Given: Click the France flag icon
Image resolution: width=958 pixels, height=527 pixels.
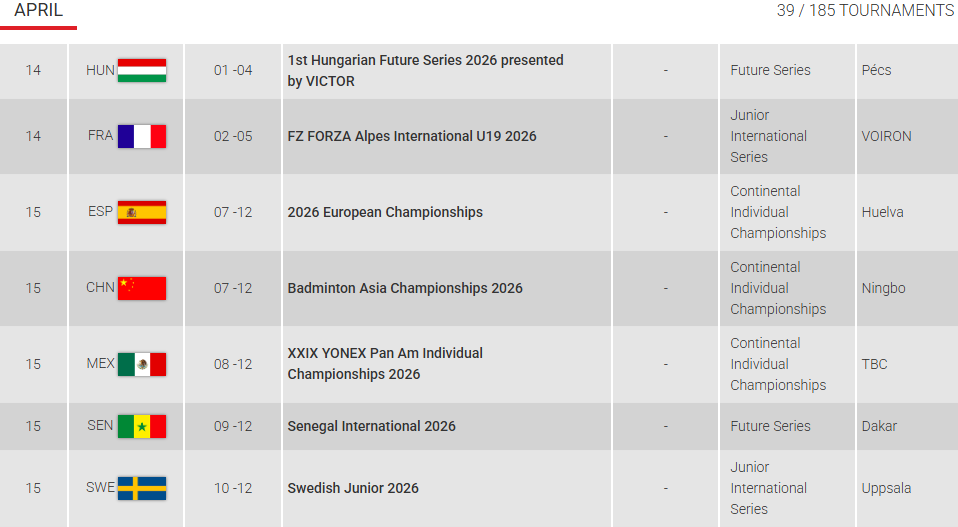Looking at the screenshot, I should (141, 136).
